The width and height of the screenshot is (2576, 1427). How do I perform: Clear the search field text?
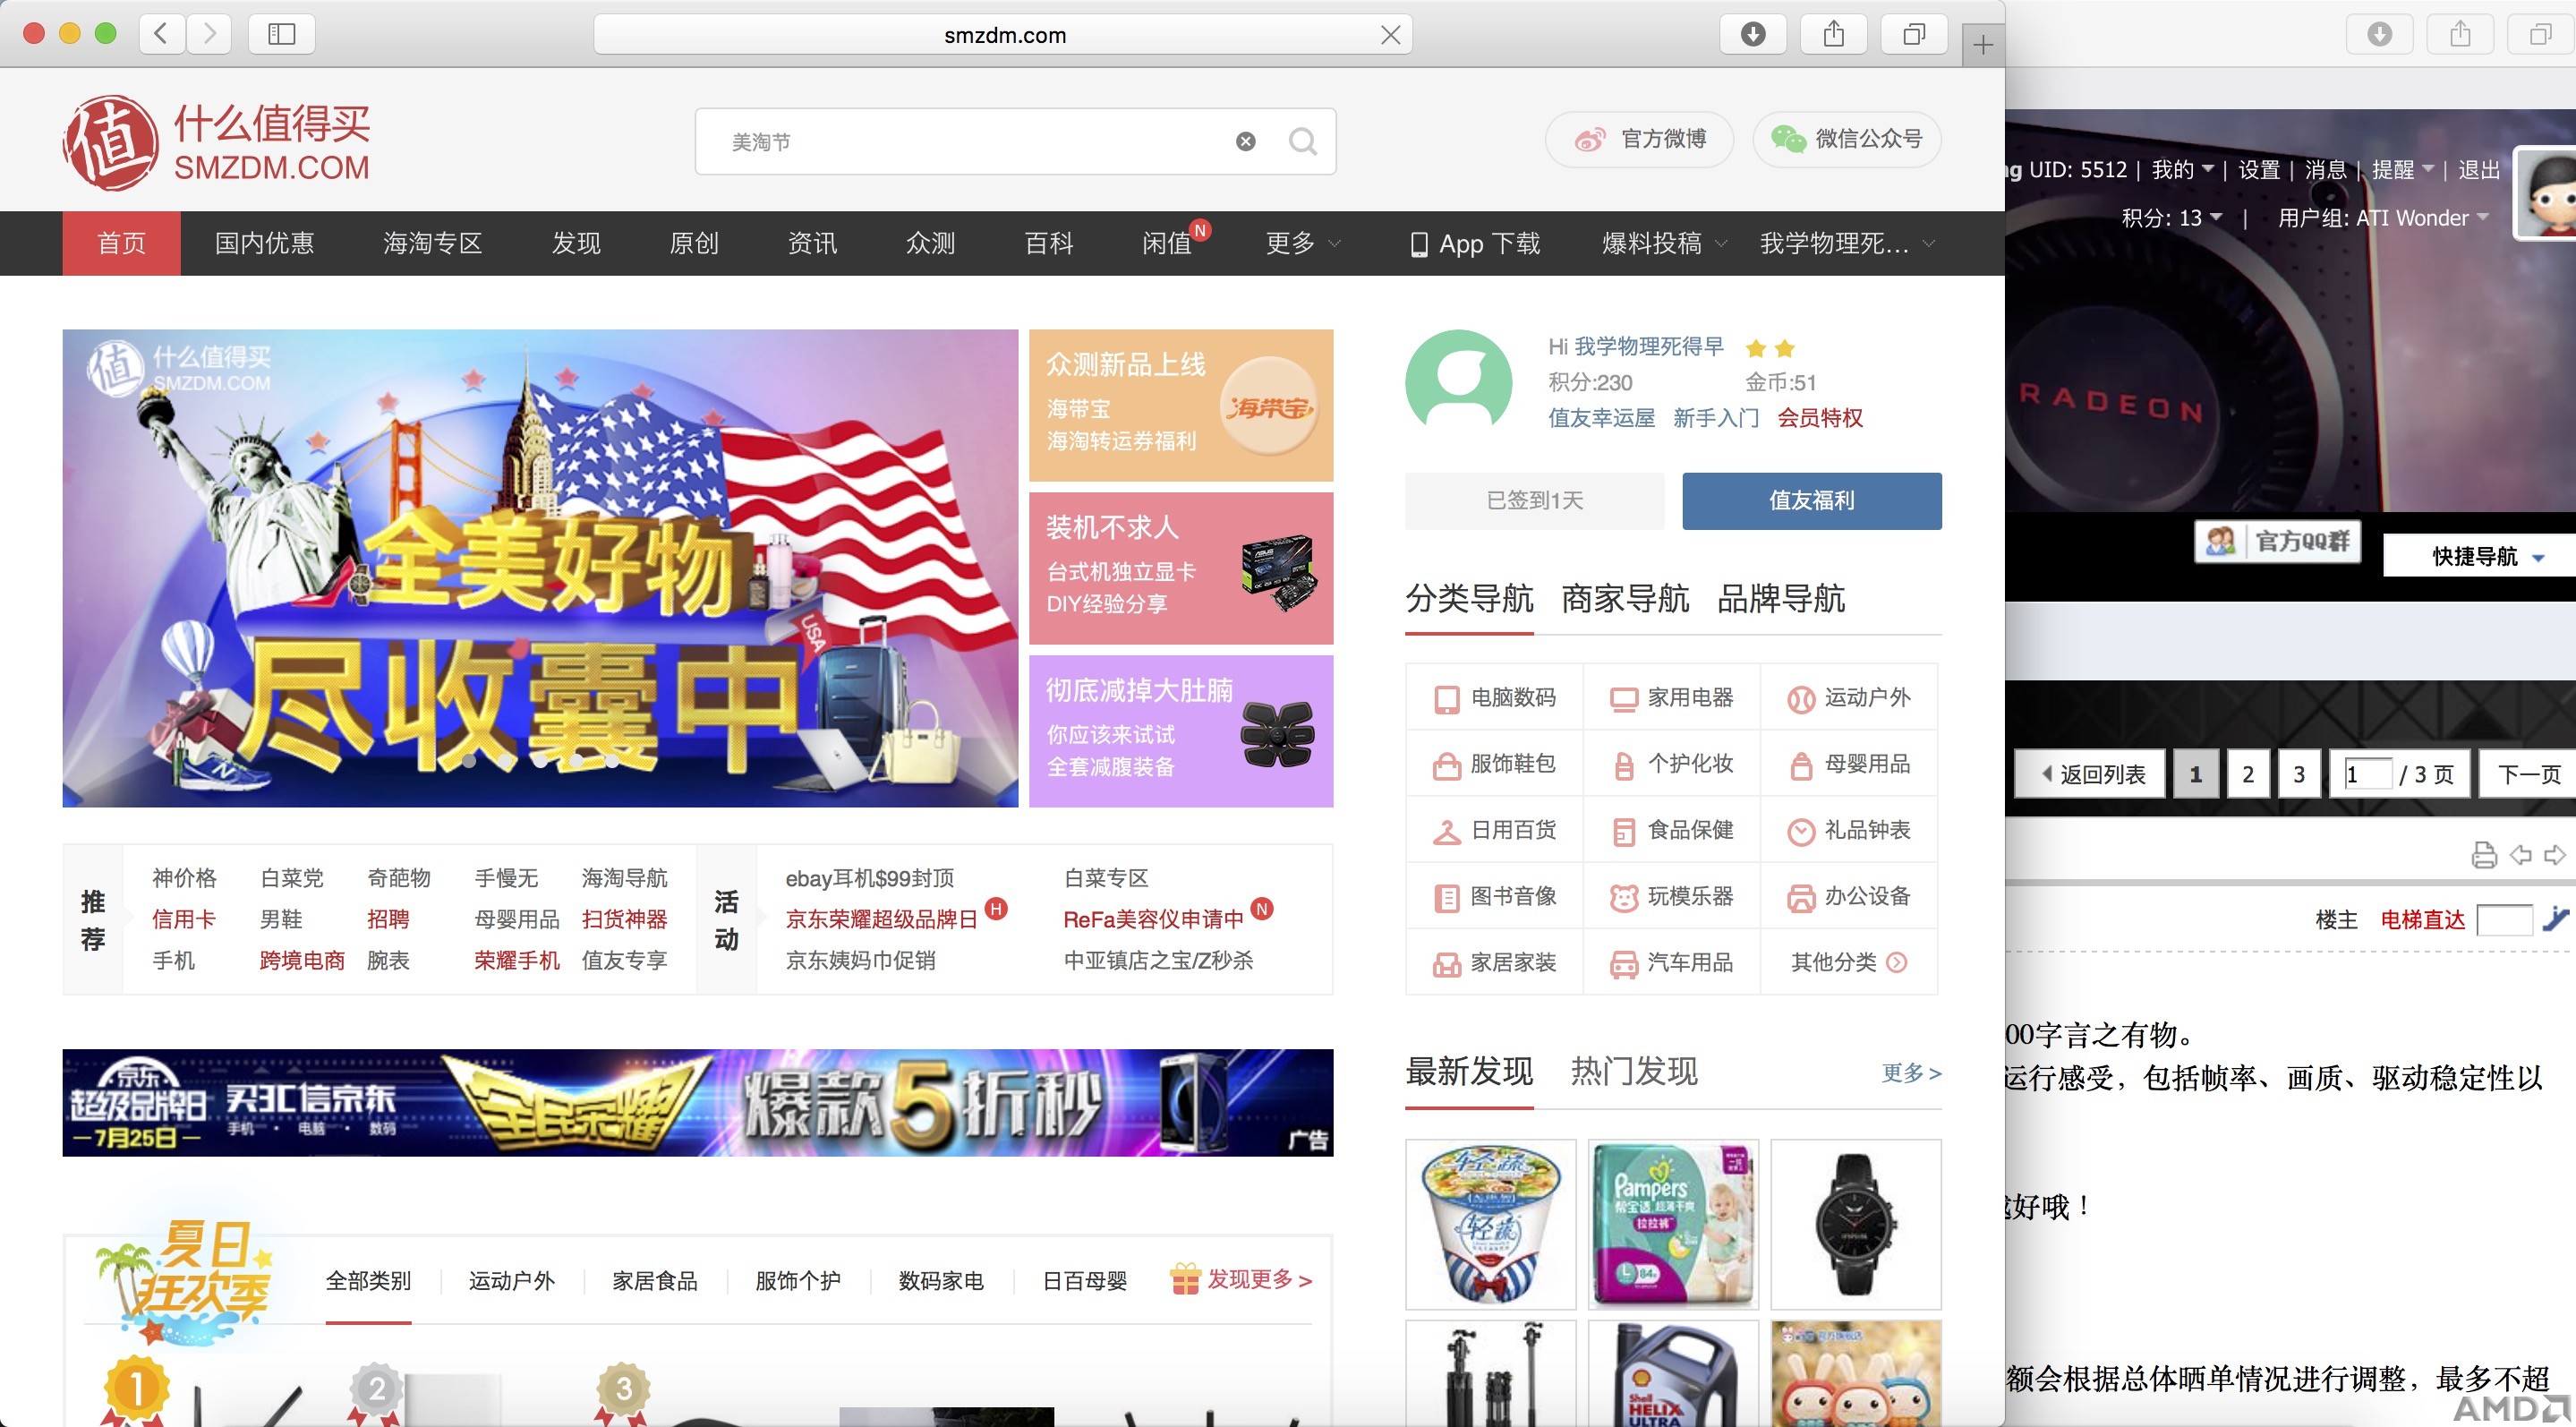[x=1245, y=141]
